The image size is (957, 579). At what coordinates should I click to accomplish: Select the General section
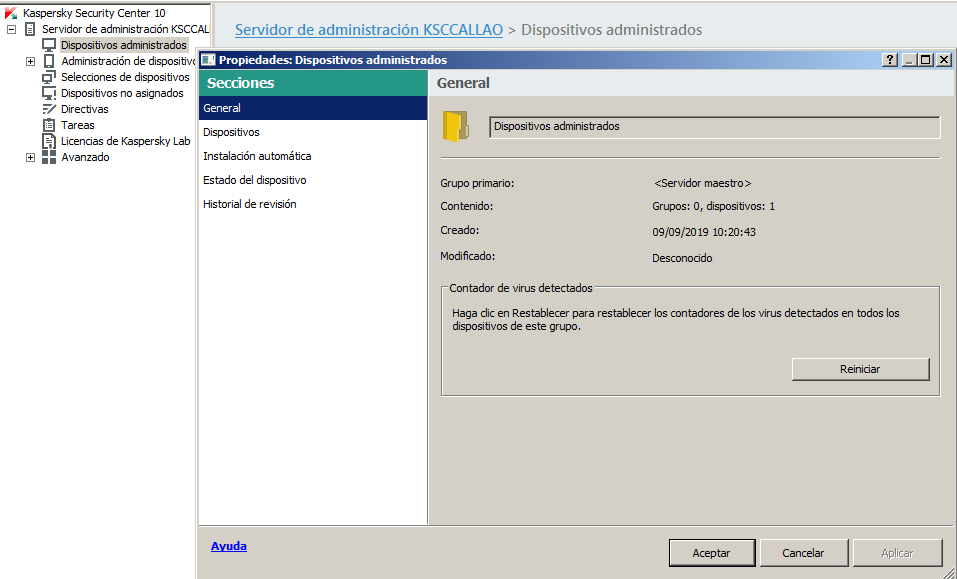(313, 108)
